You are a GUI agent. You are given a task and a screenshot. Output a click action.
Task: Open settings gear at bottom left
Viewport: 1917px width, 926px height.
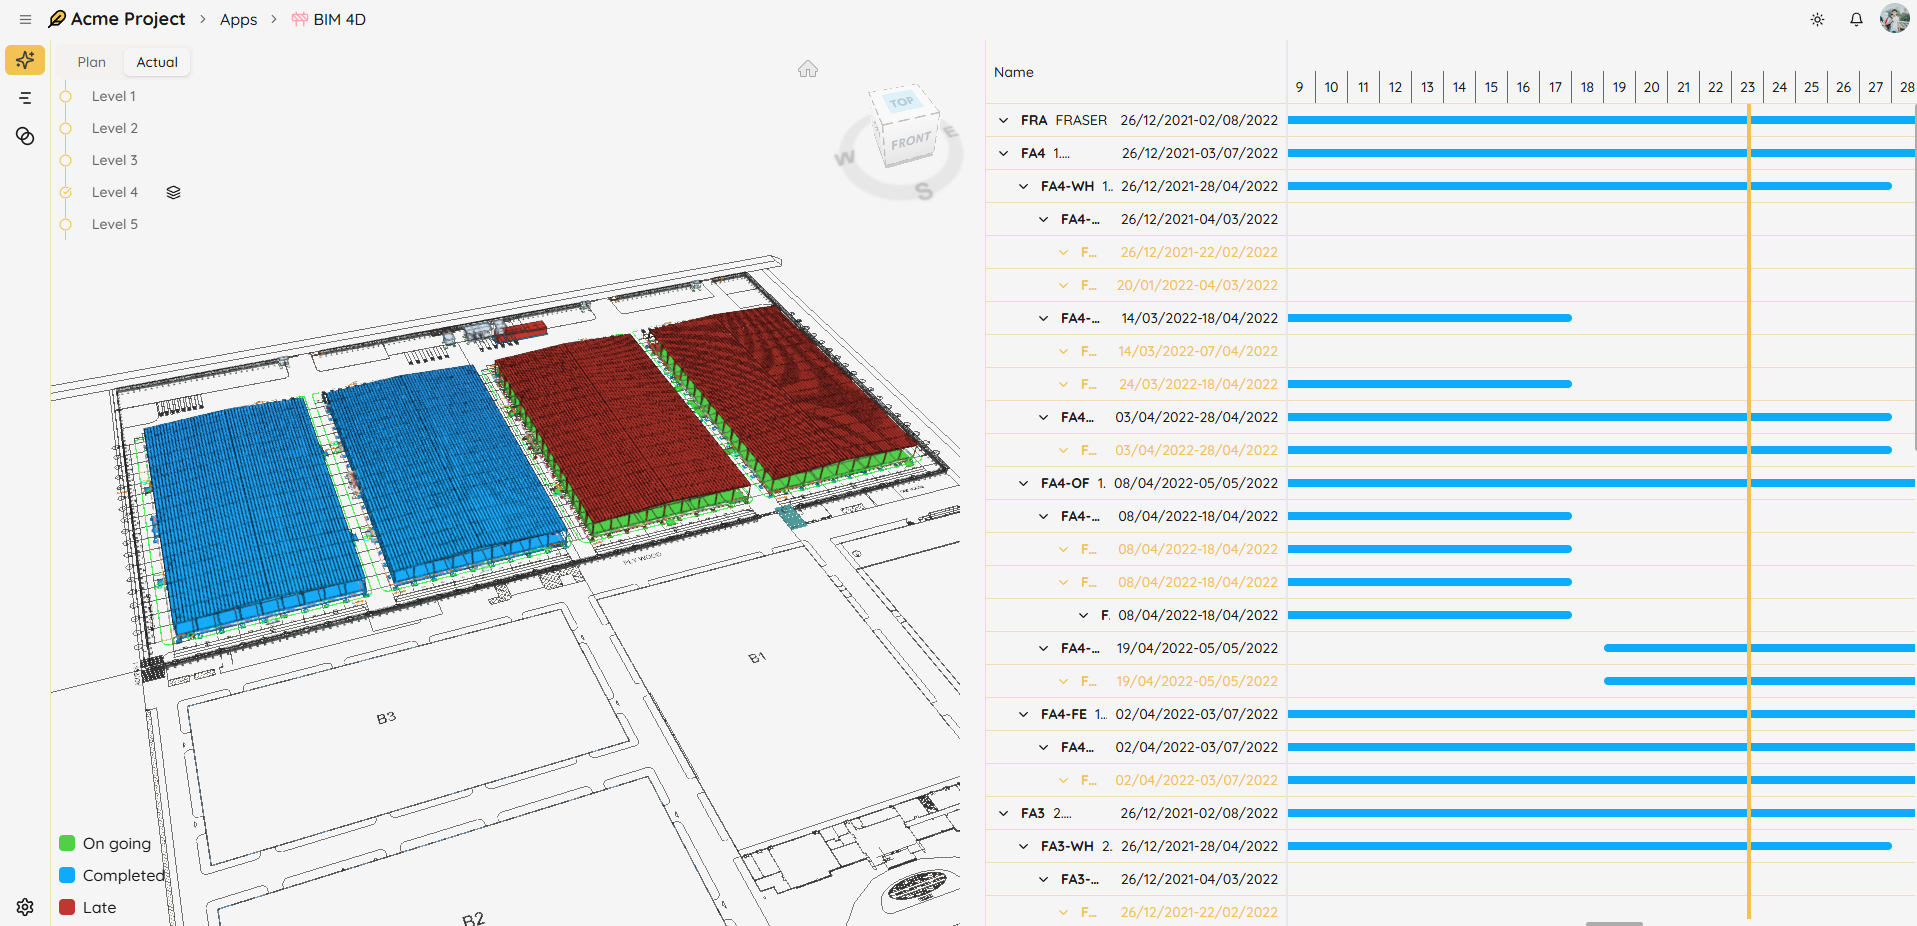[x=25, y=907]
